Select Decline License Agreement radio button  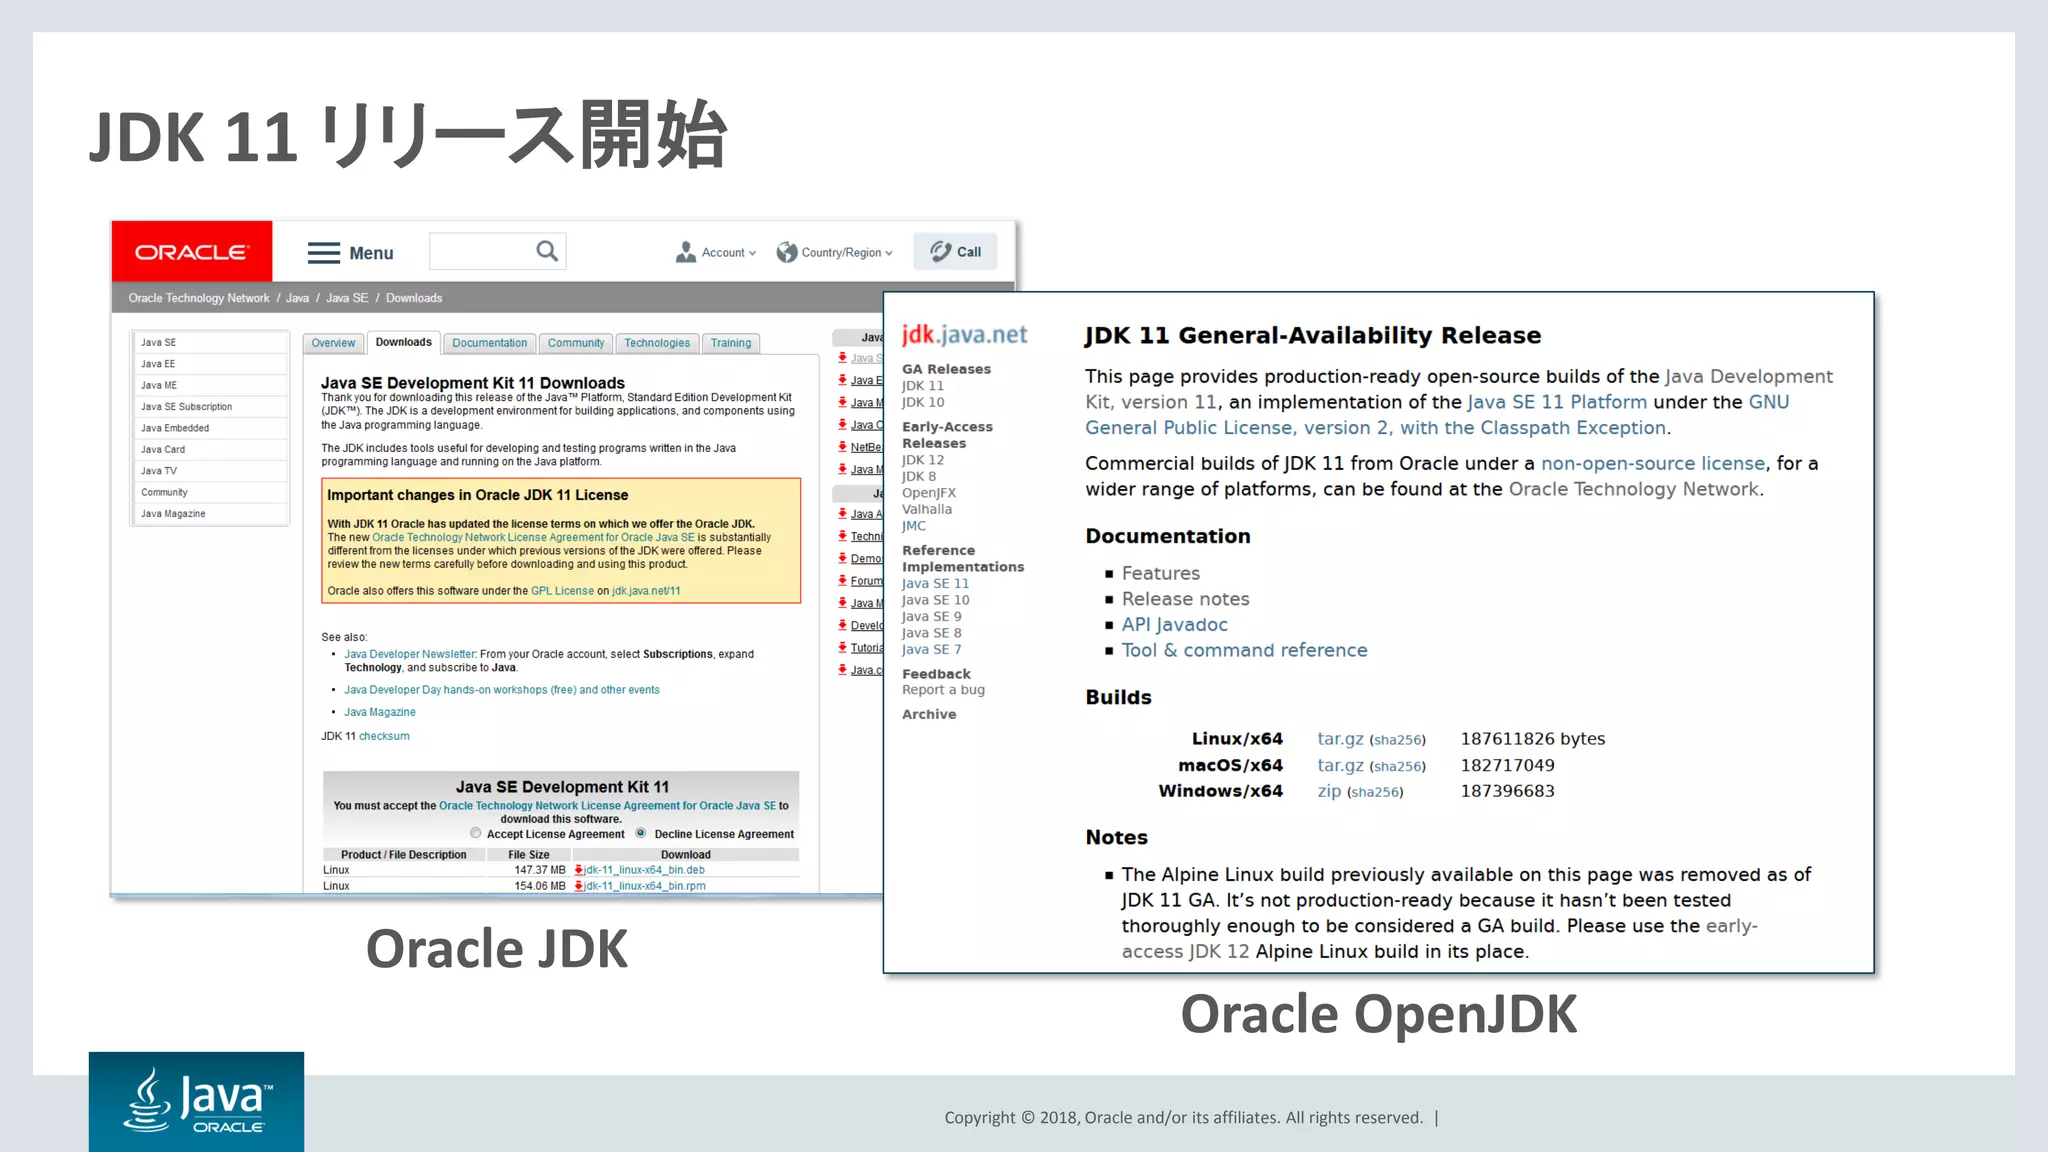[x=641, y=833]
